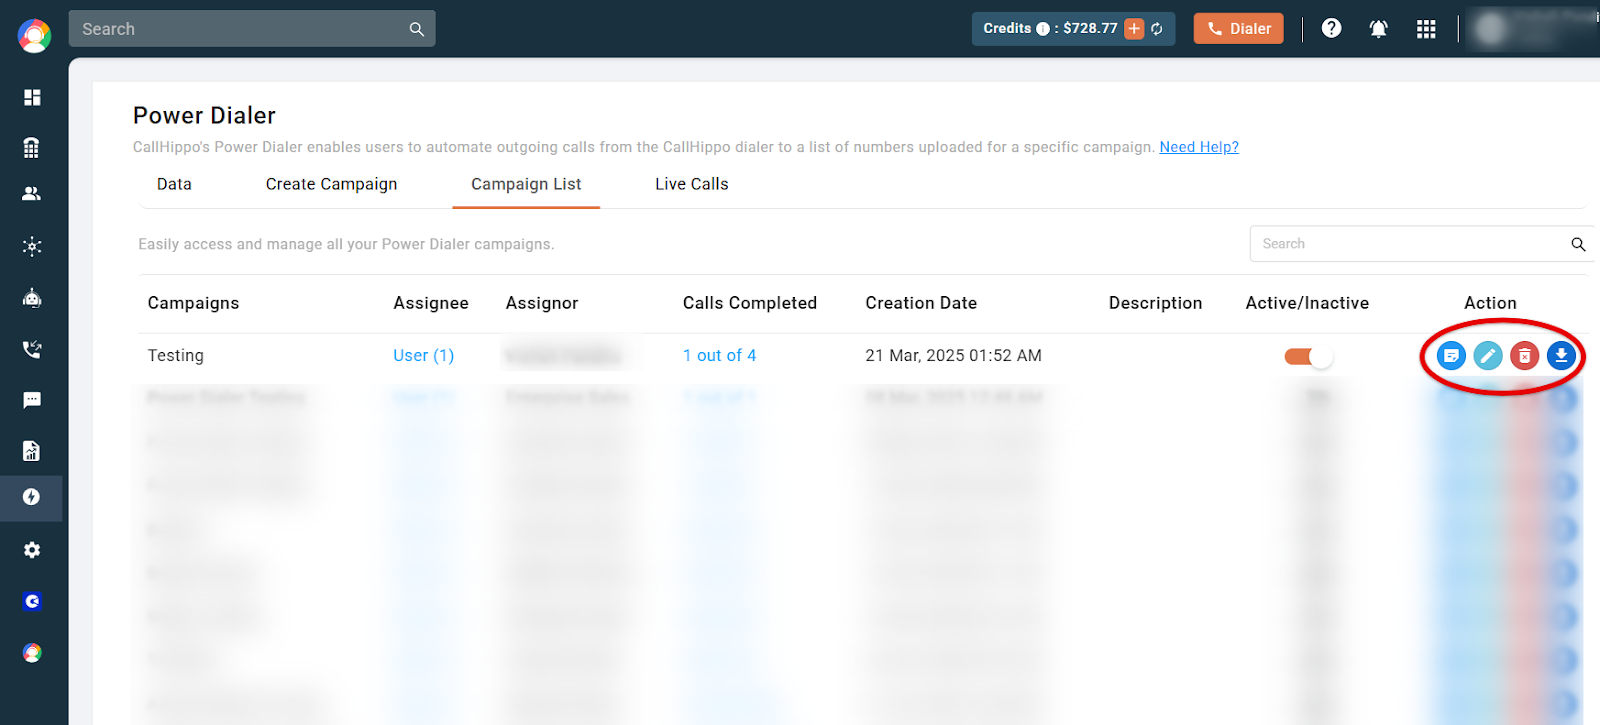This screenshot has height=725, width=1600.
Task: Focus the campaign list Search field
Action: [1422, 244]
